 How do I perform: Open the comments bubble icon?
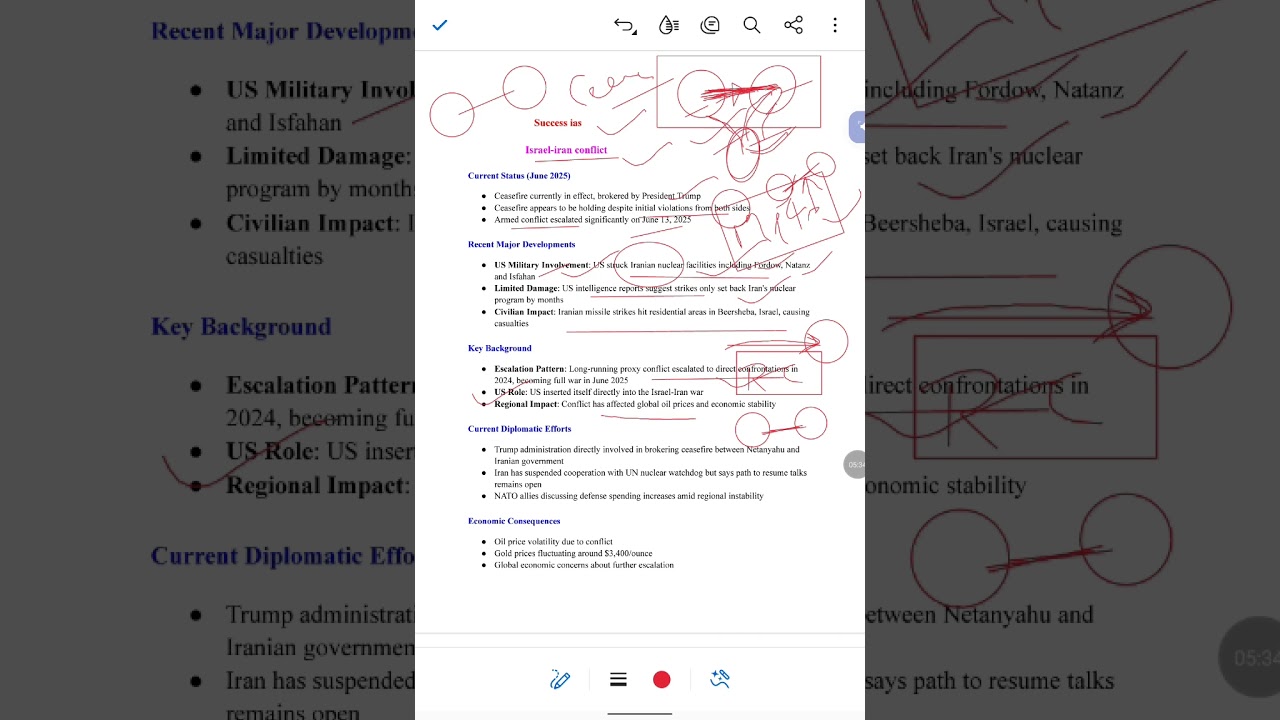pyautogui.click(x=710, y=25)
